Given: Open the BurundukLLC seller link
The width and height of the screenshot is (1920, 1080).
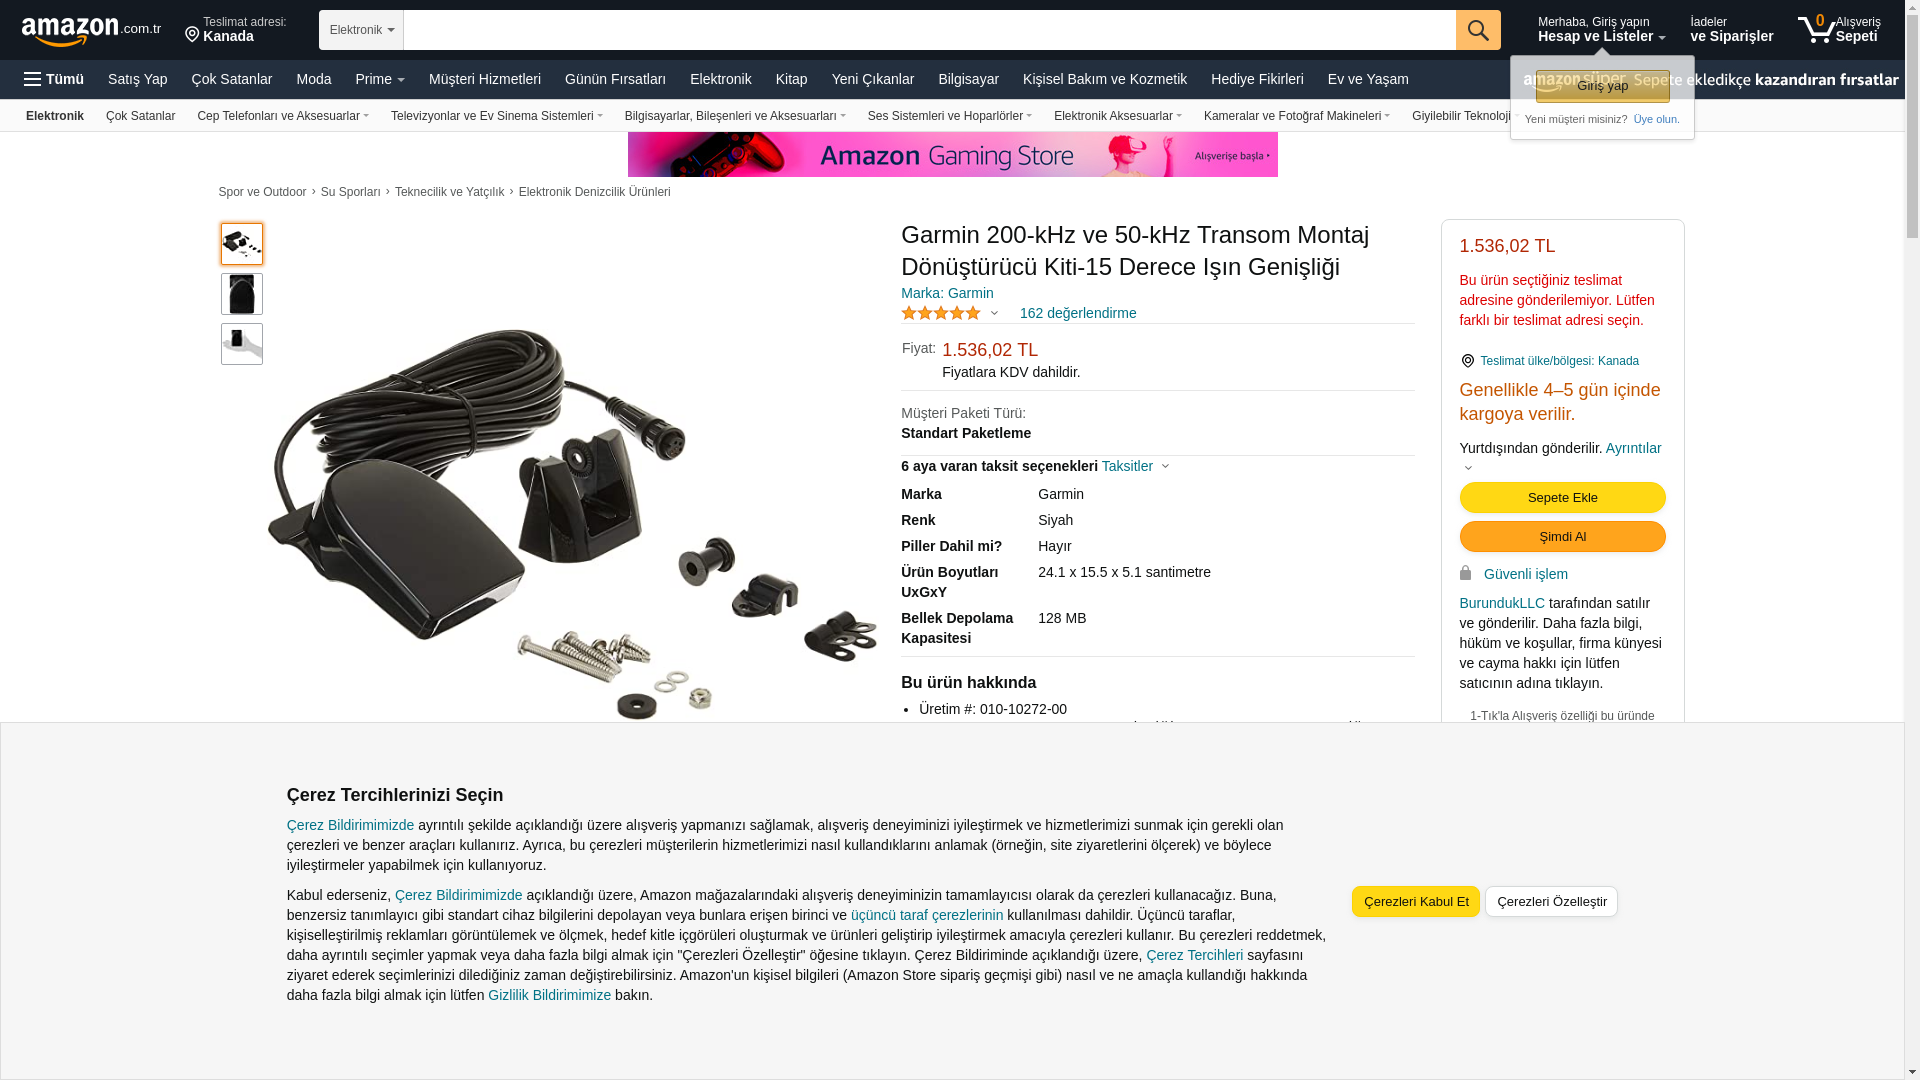Looking at the screenshot, I should tap(1502, 603).
